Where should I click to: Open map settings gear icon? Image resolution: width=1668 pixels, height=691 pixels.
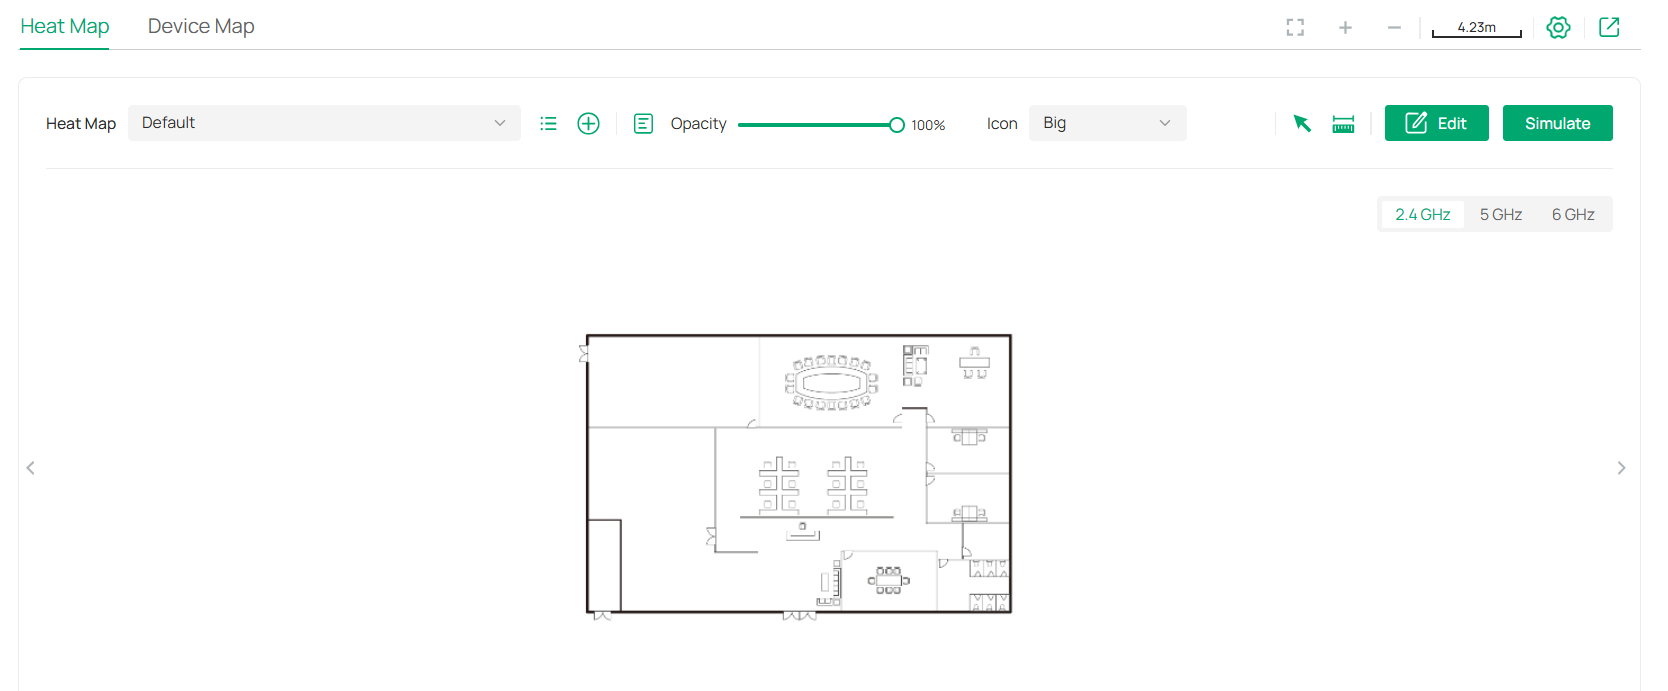1558,28
